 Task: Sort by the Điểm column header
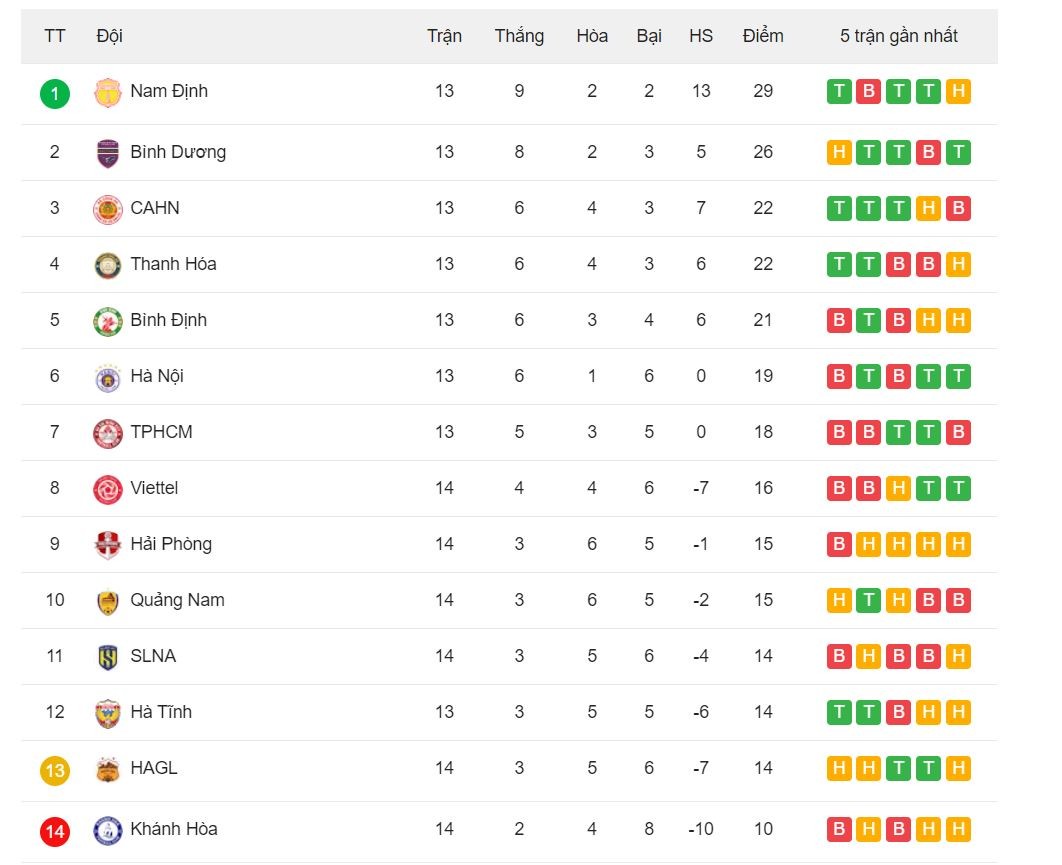pyautogui.click(x=763, y=36)
